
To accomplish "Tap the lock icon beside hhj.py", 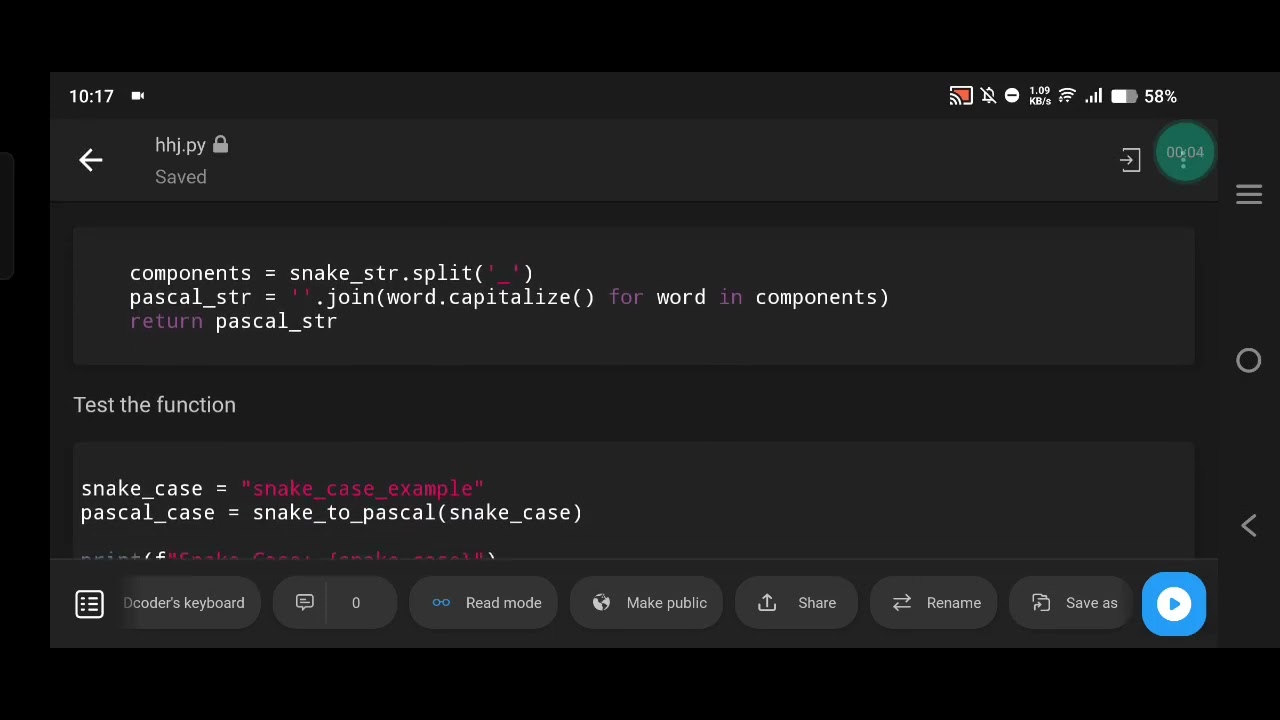I will coord(220,145).
